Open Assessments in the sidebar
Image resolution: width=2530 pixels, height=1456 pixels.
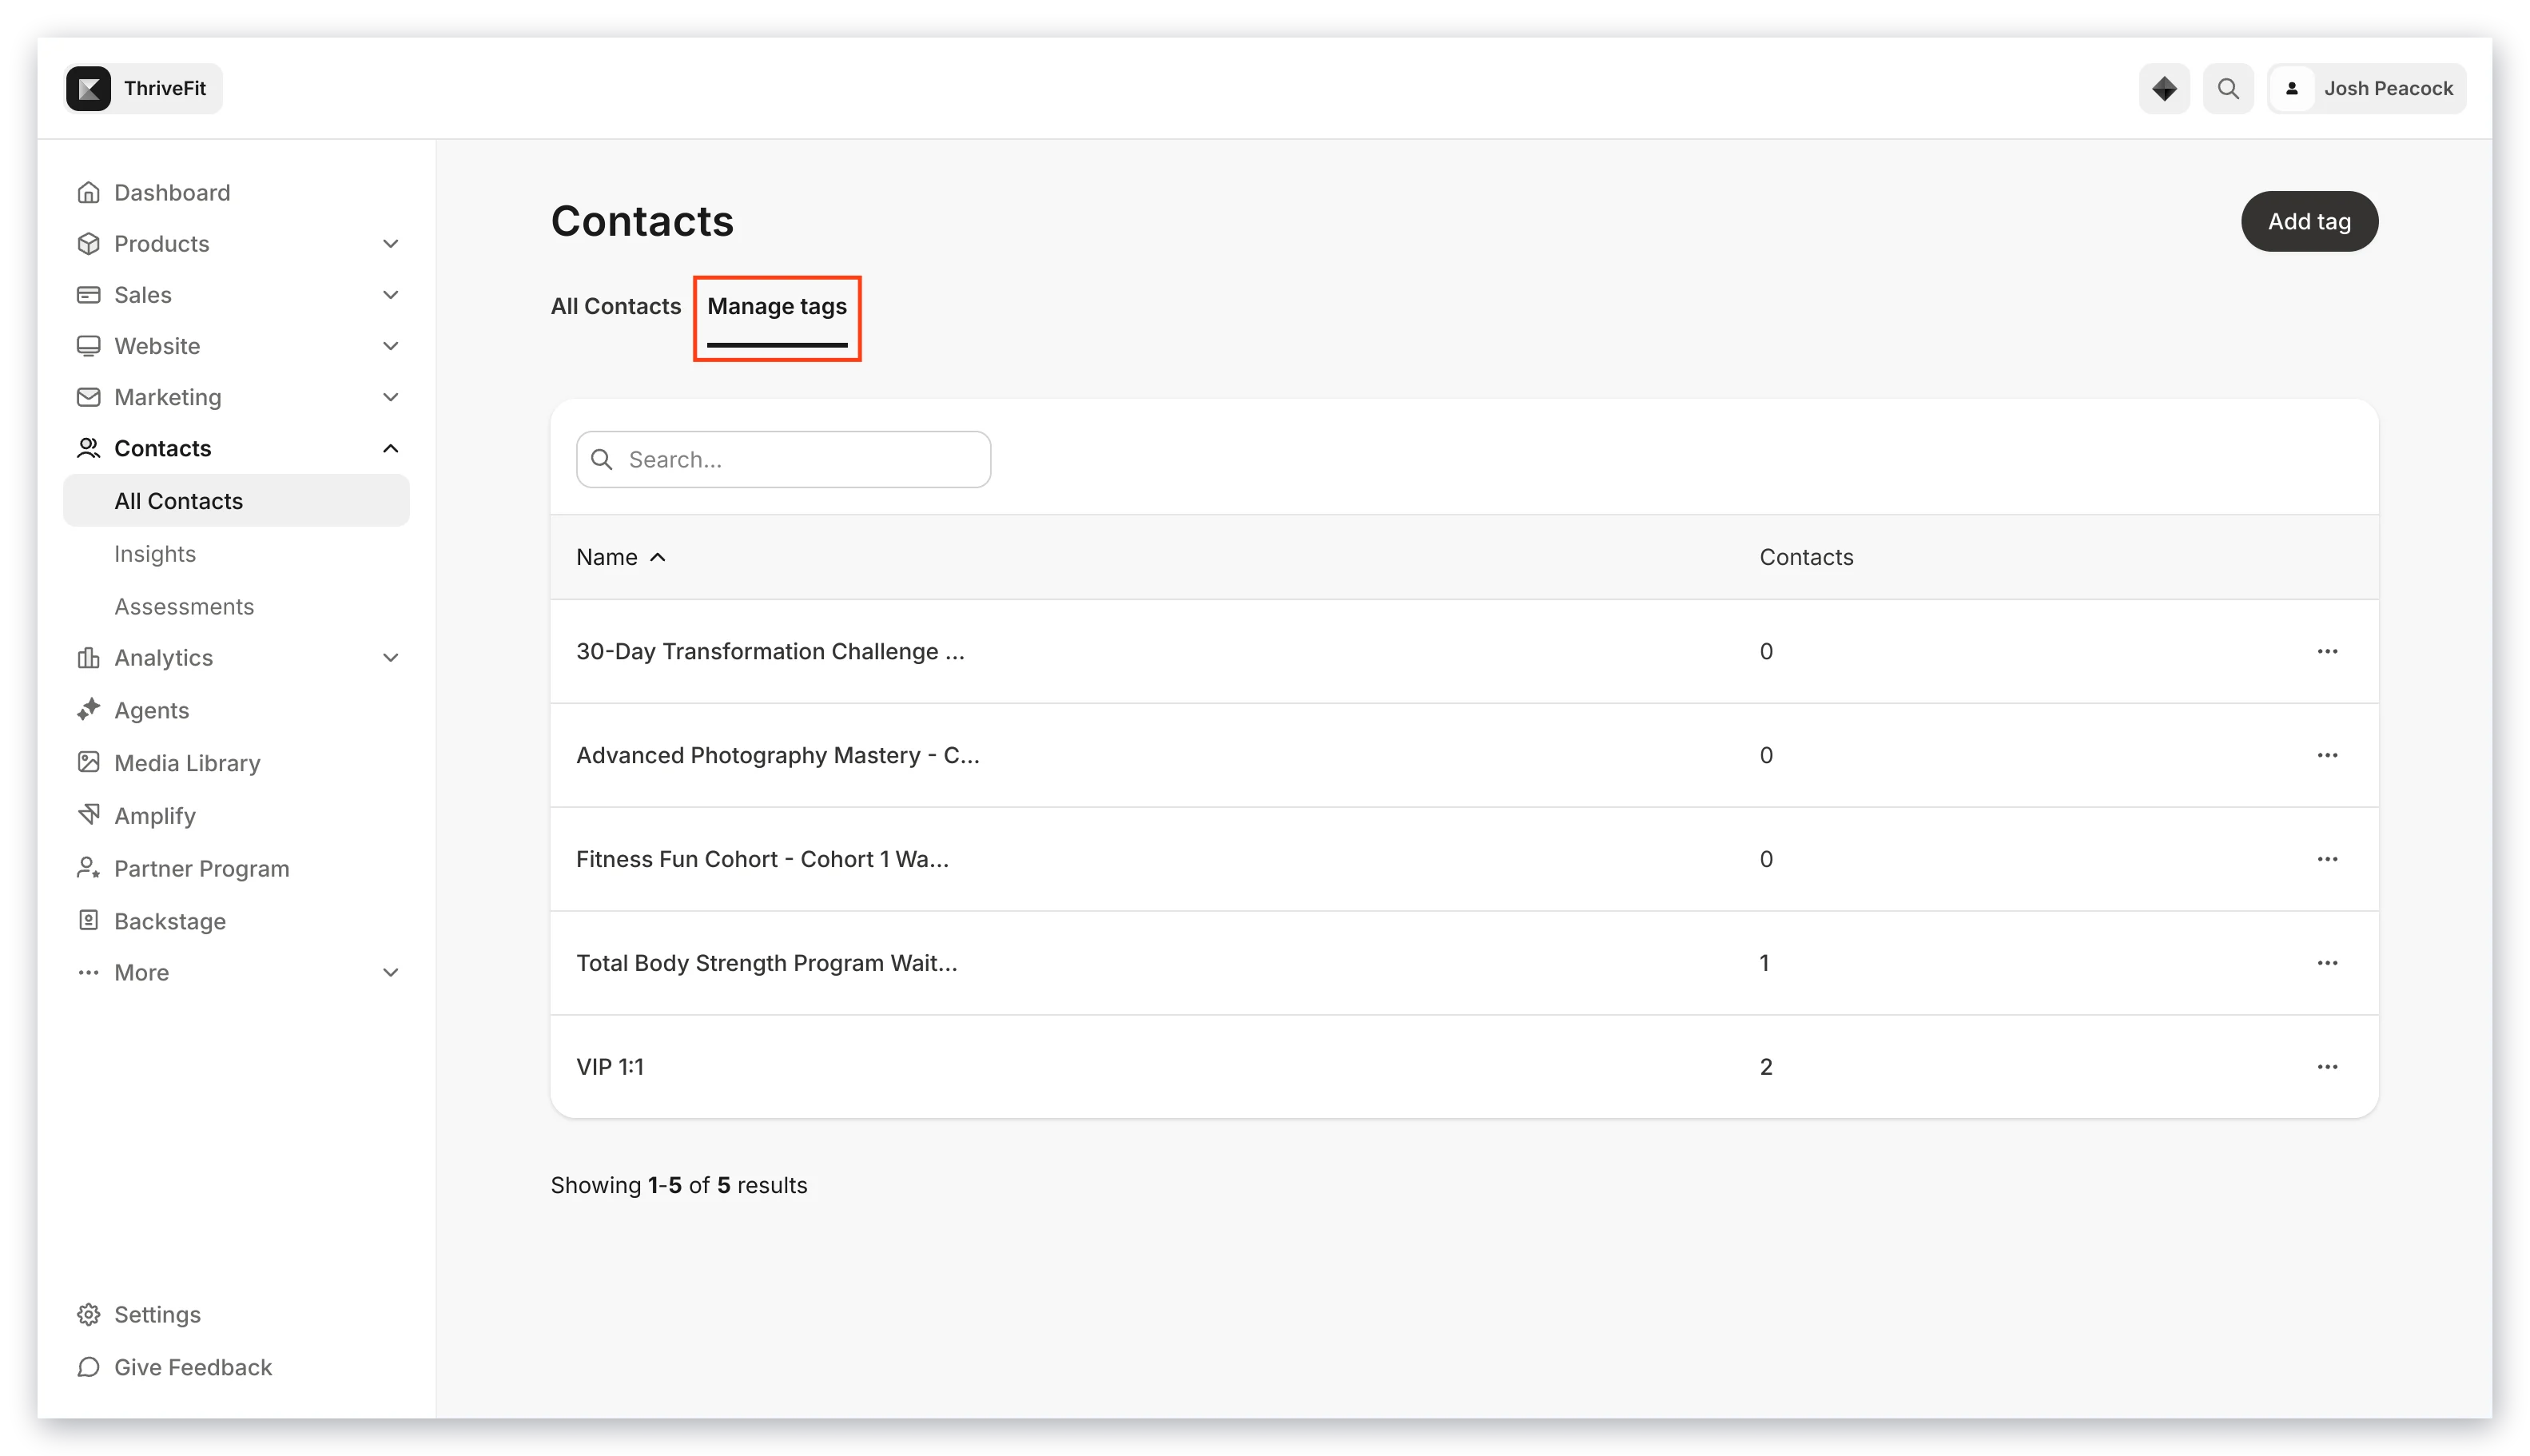[184, 606]
